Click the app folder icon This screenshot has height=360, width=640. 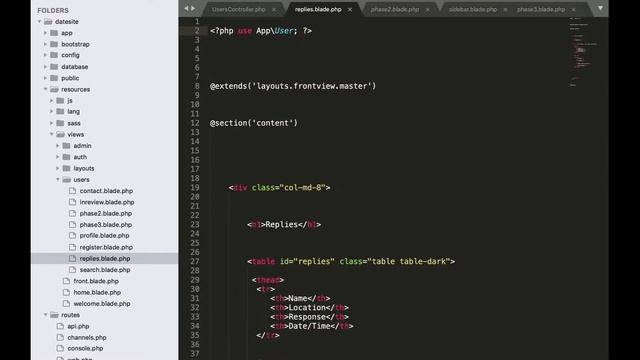pyautogui.click(x=54, y=33)
